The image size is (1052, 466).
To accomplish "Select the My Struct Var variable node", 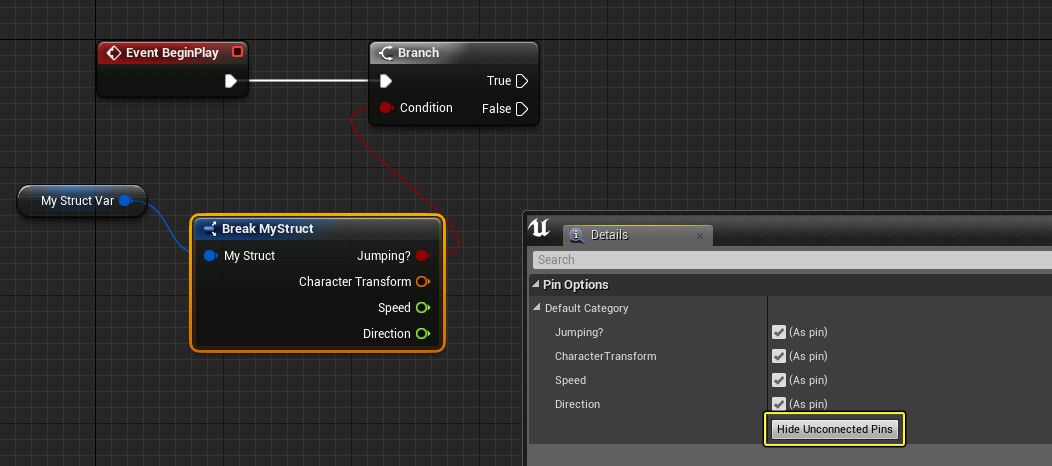I will coord(78,201).
